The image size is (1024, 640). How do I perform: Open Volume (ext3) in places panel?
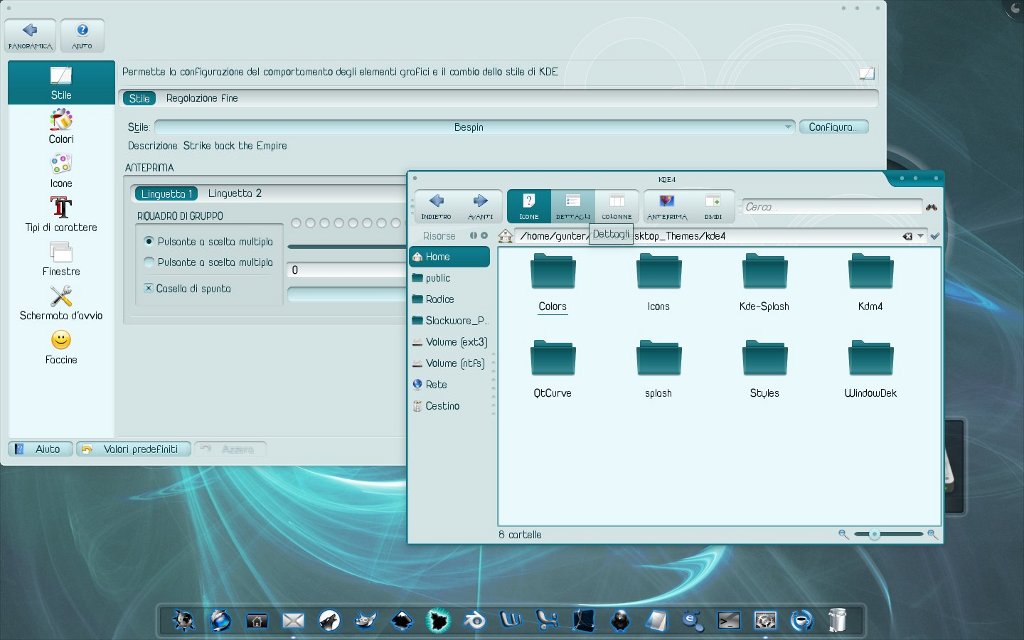tap(449, 342)
